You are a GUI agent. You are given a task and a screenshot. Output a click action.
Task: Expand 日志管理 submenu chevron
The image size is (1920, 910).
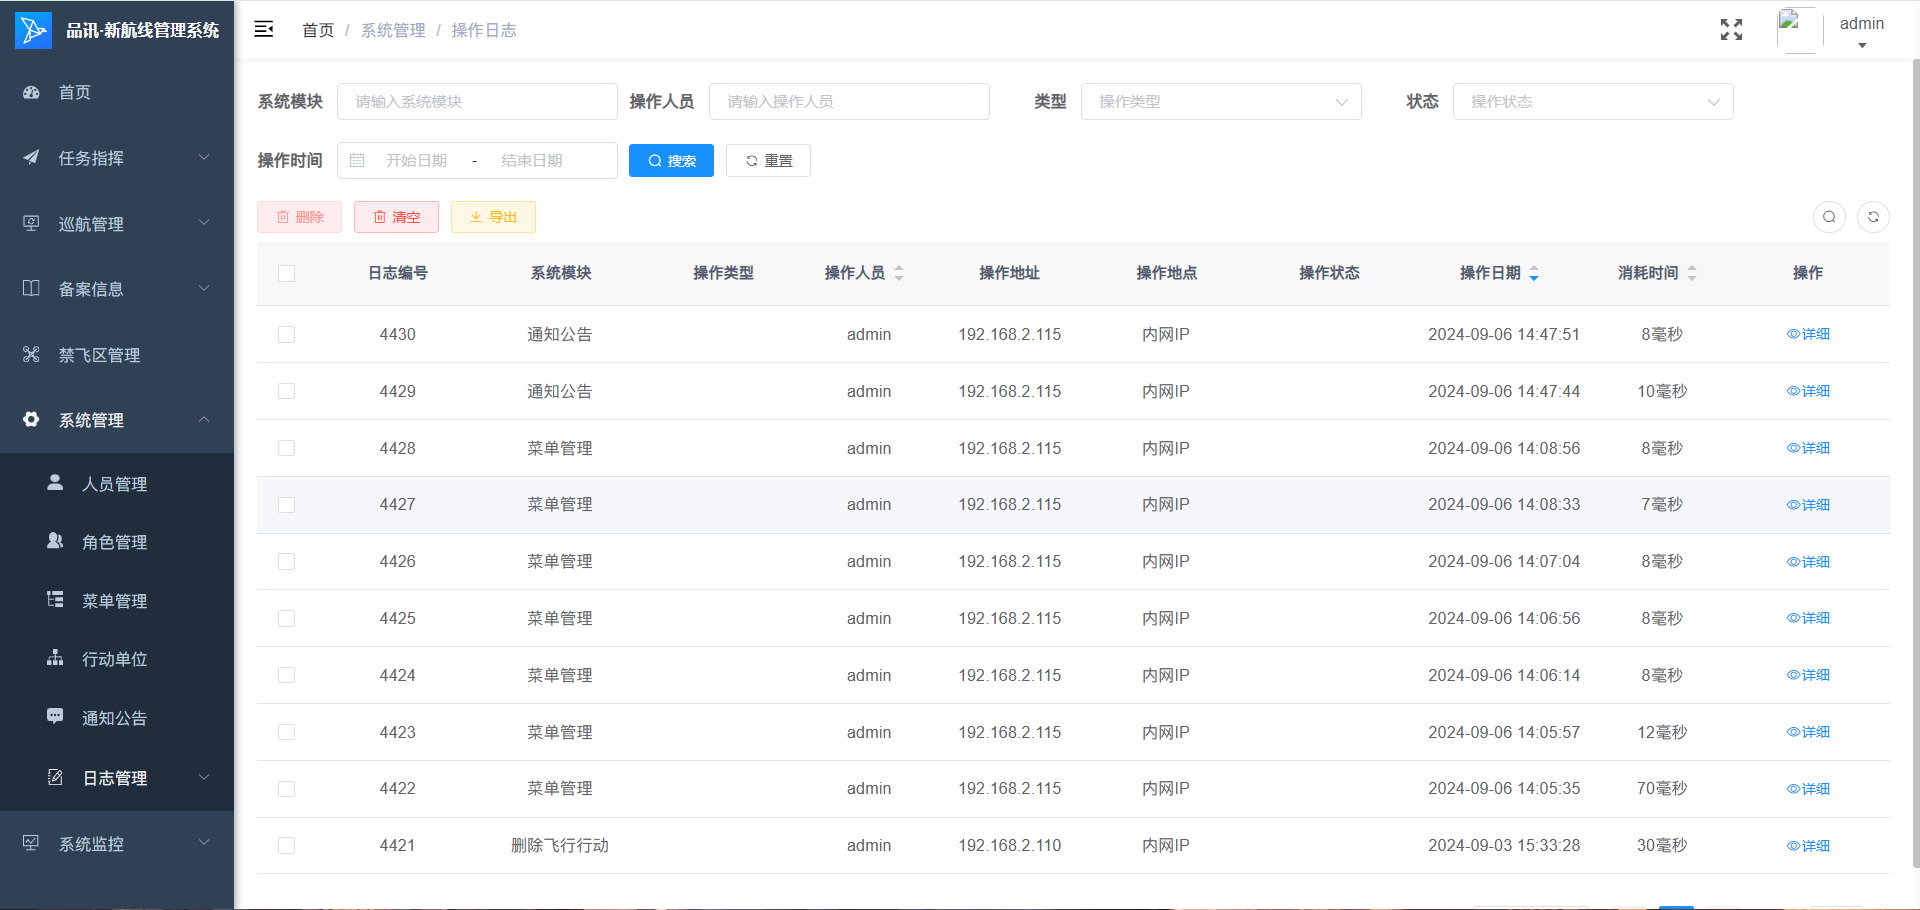(204, 777)
